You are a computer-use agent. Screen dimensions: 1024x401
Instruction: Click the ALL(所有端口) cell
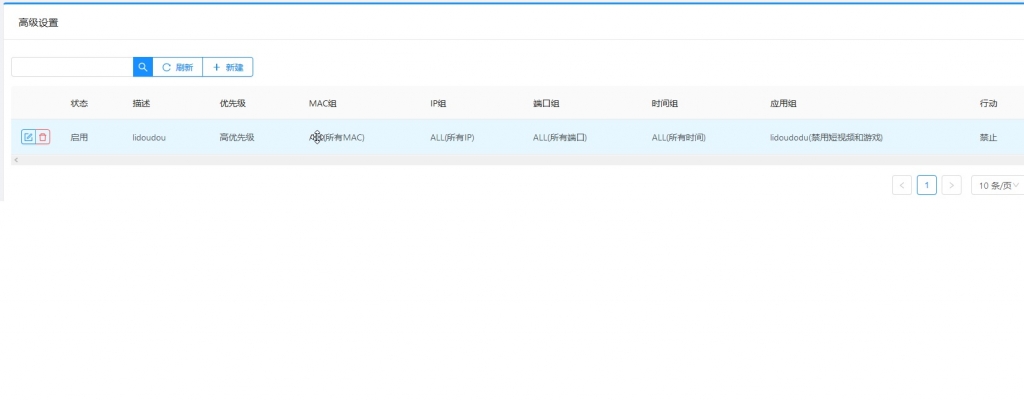pos(560,138)
